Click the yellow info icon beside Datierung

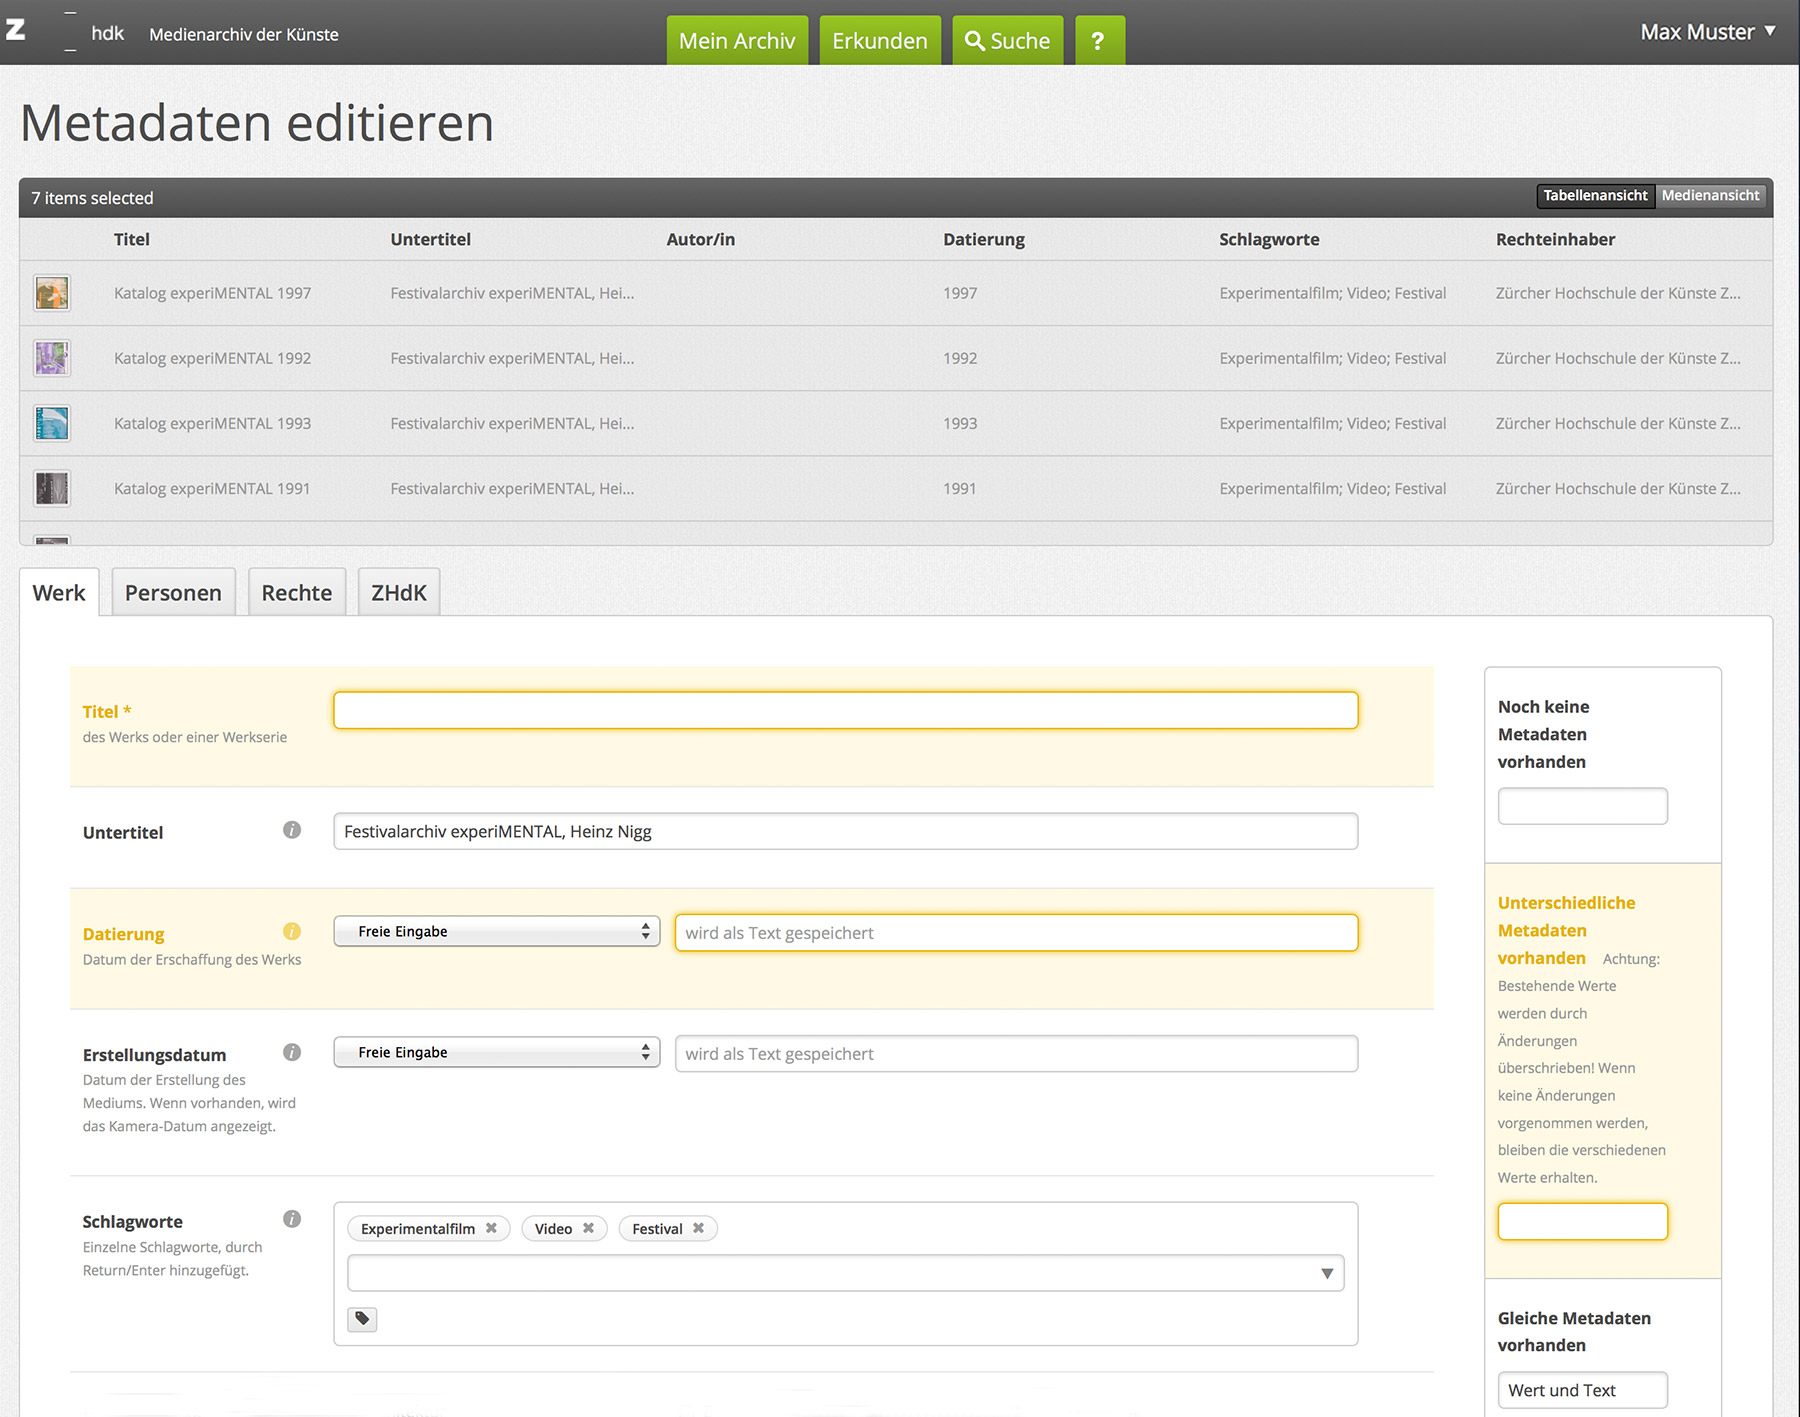(x=292, y=932)
